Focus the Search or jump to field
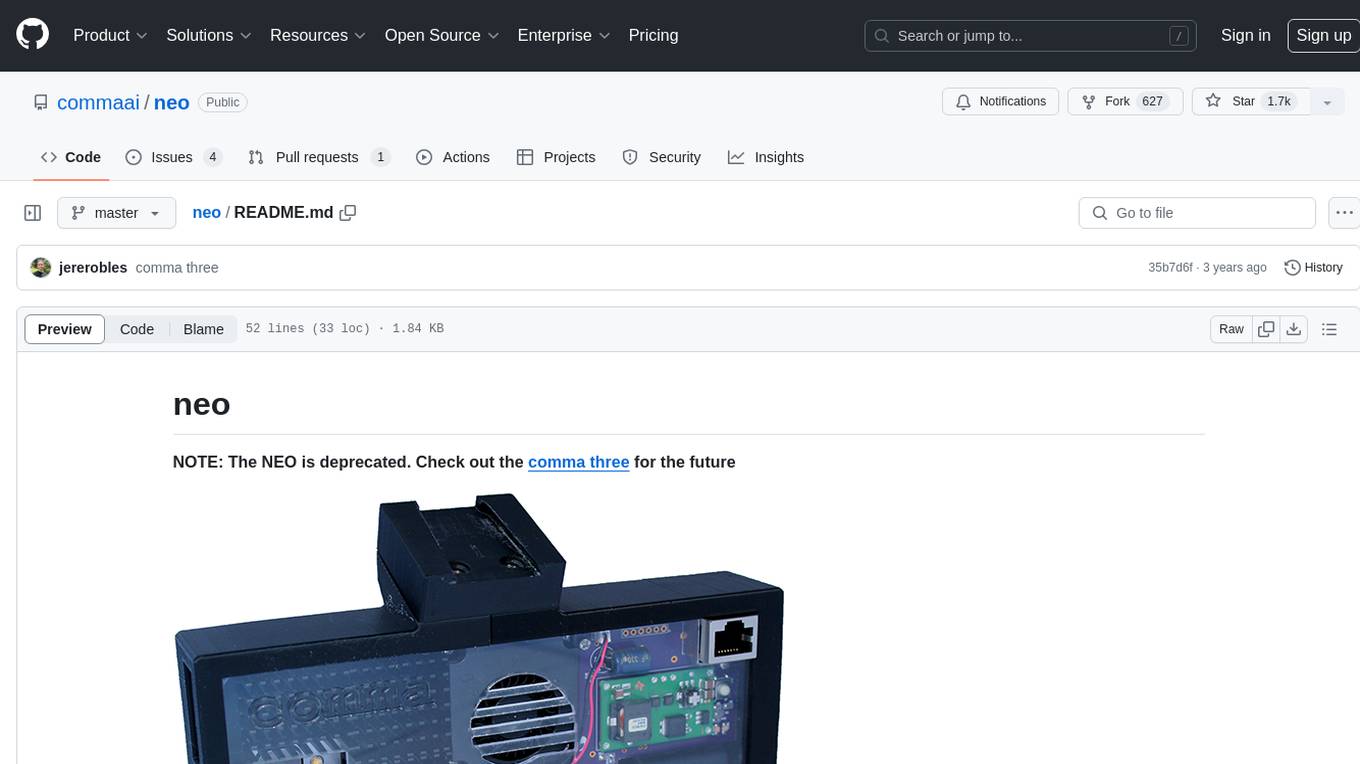Screen dimensions: 1360x764 (1031, 35)
